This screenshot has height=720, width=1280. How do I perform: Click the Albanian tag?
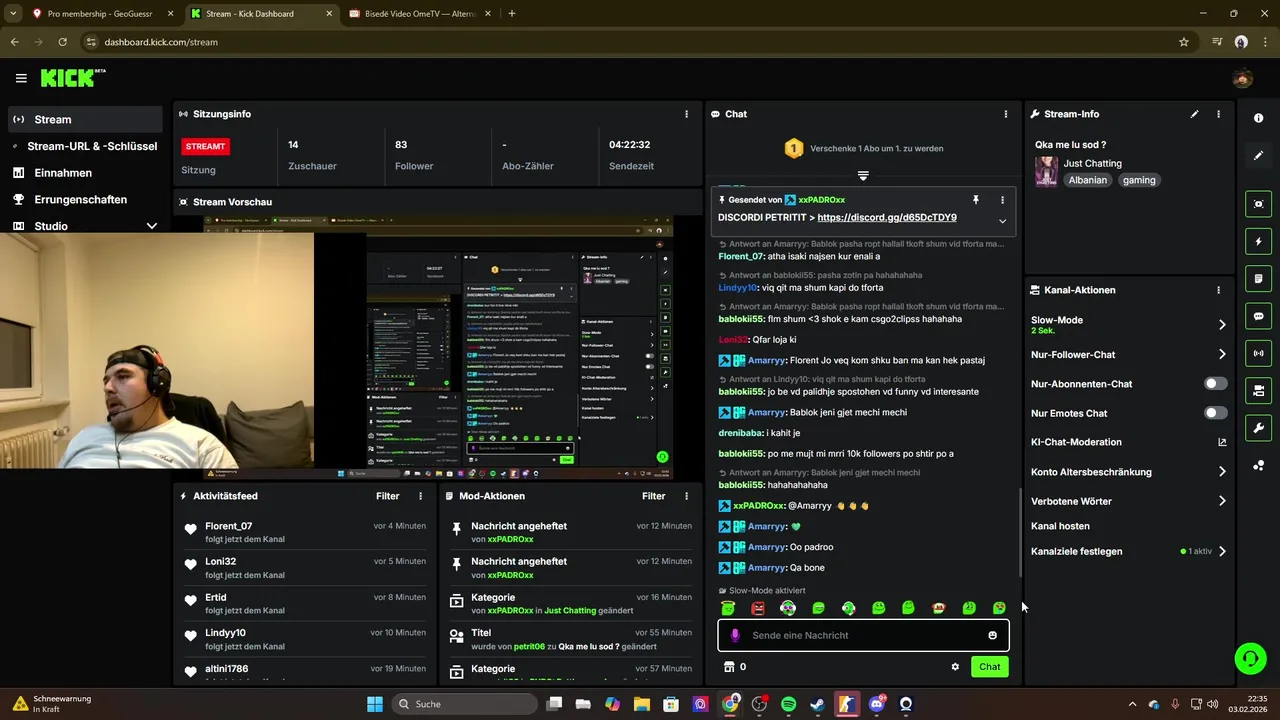pyautogui.click(x=1088, y=180)
